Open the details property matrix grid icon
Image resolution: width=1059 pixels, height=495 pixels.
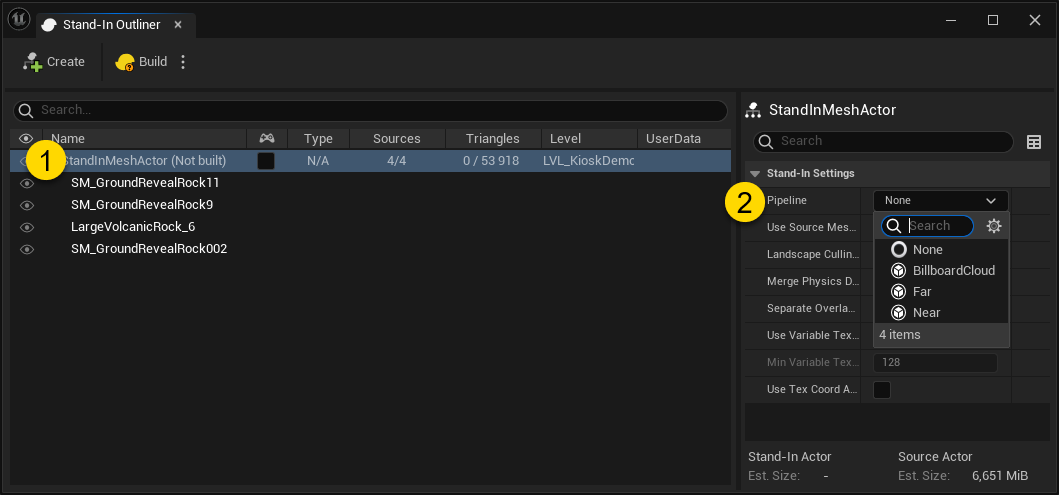[1033, 142]
